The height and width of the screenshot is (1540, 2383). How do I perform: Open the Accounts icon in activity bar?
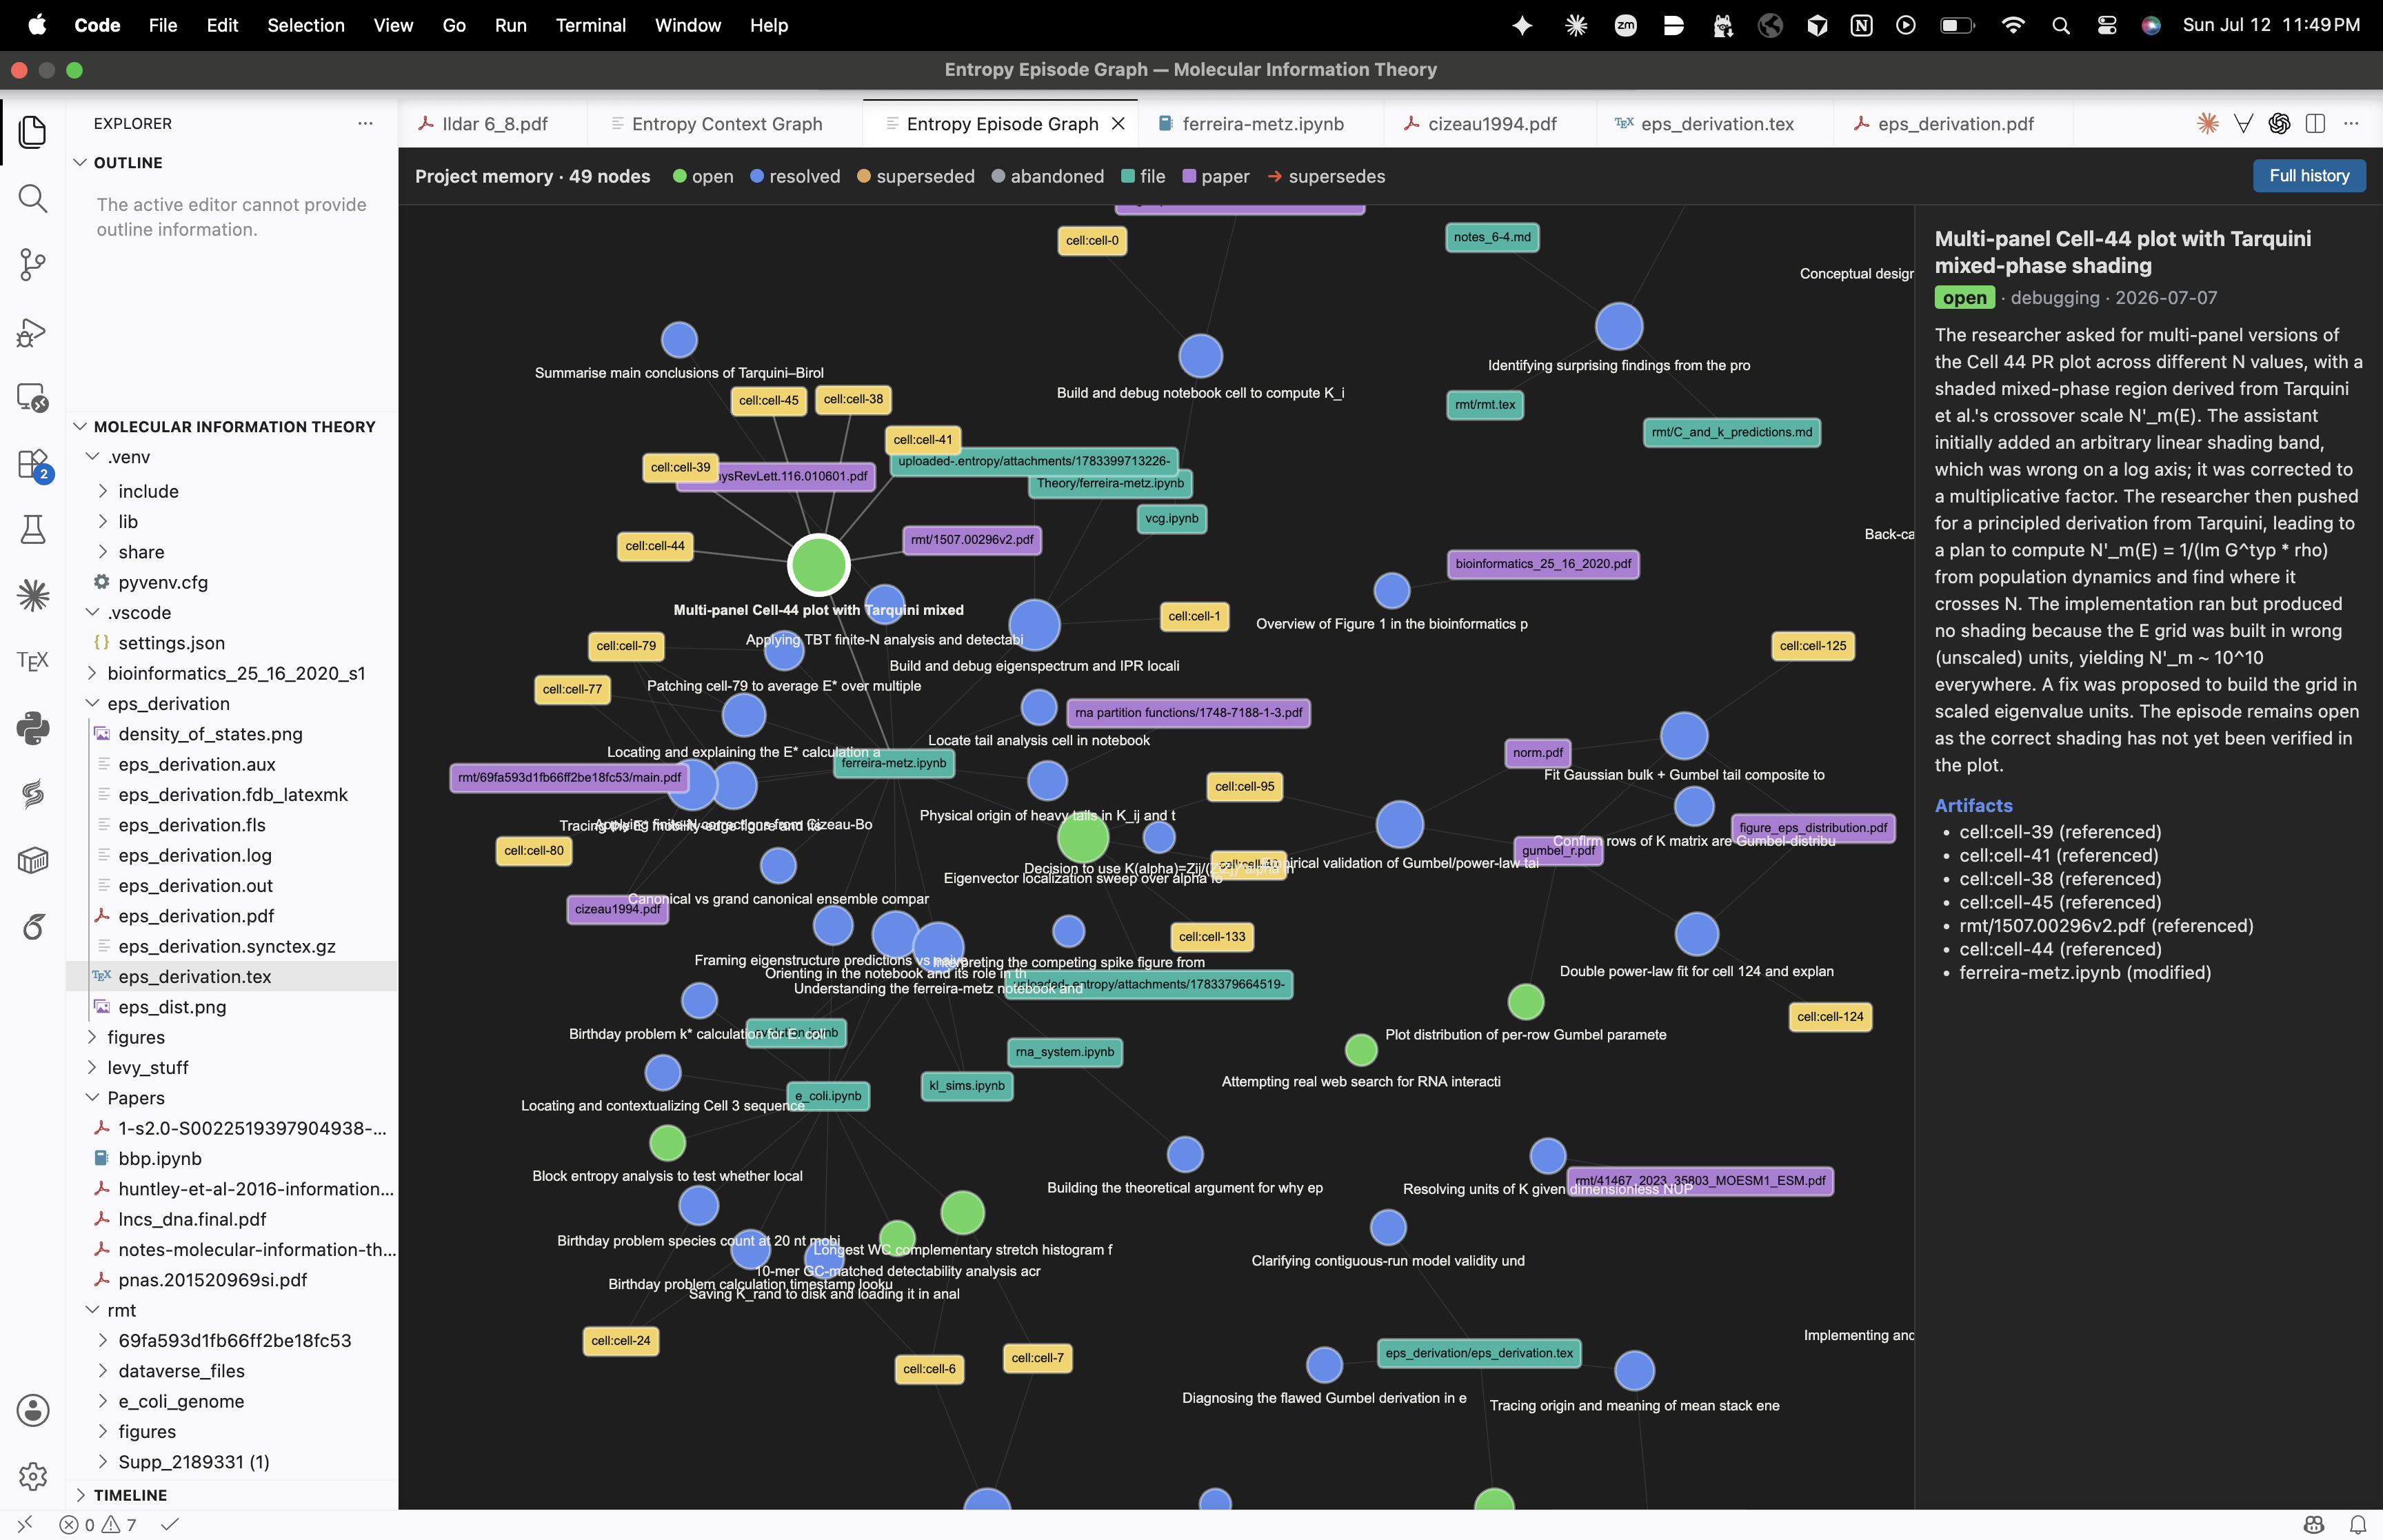[x=33, y=1410]
